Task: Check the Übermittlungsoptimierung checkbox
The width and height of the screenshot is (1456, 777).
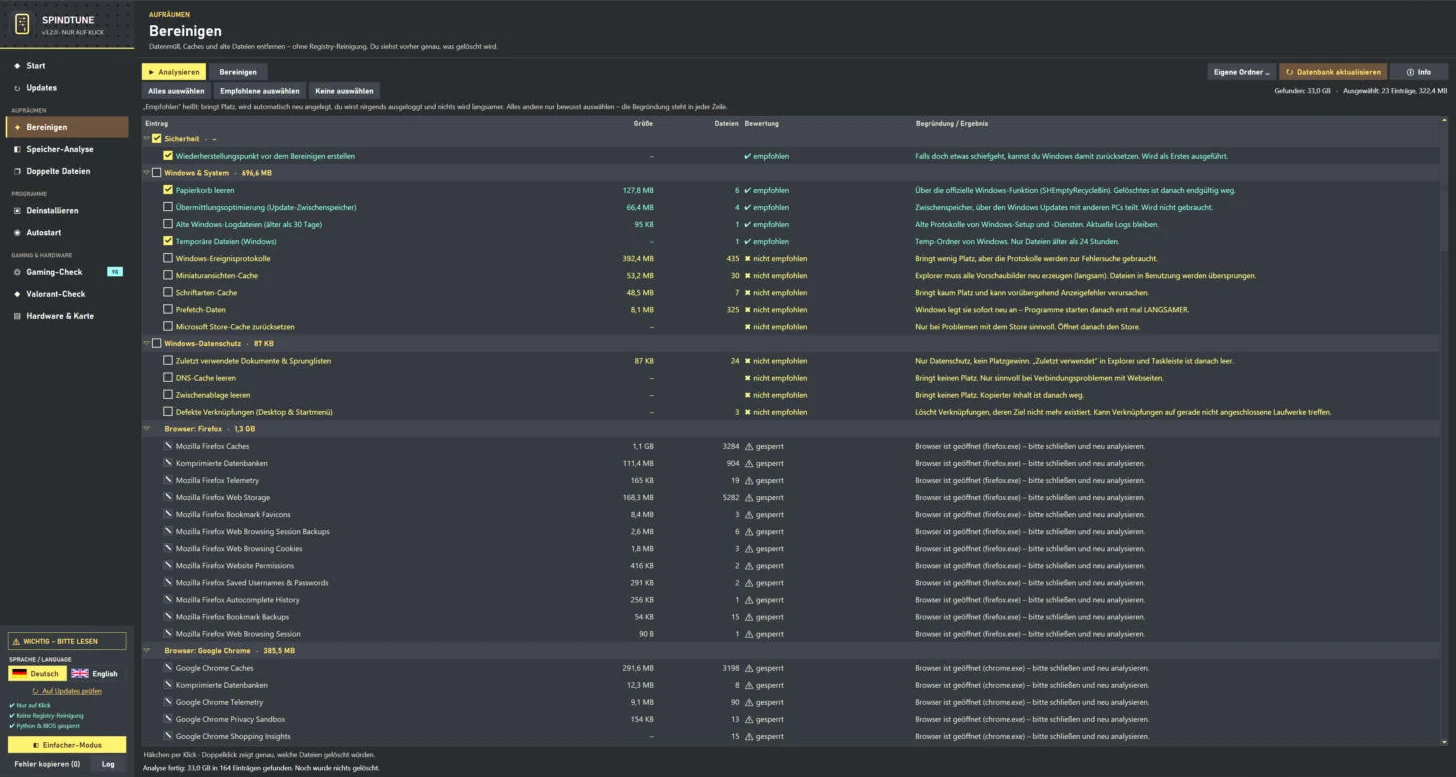Action: pyautogui.click(x=168, y=207)
